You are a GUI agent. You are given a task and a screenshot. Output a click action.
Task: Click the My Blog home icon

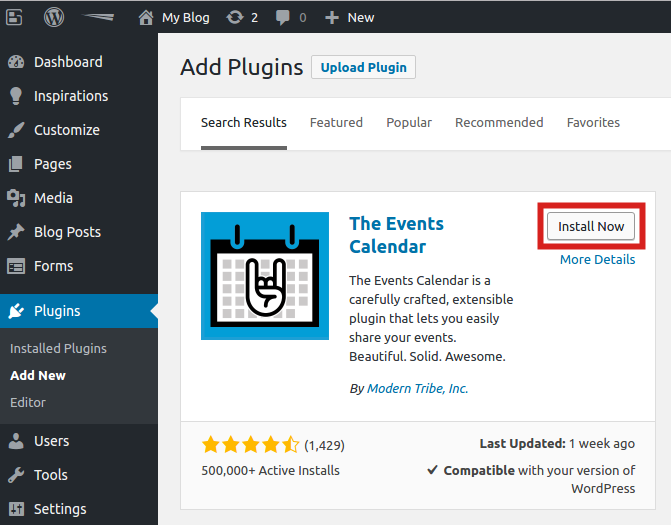pos(146,17)
